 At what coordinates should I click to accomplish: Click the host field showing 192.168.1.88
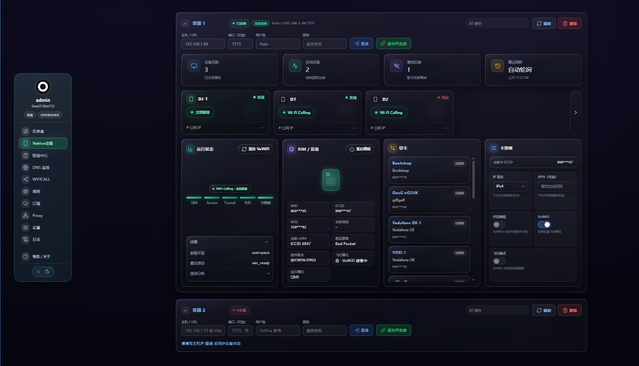(203, 44)
